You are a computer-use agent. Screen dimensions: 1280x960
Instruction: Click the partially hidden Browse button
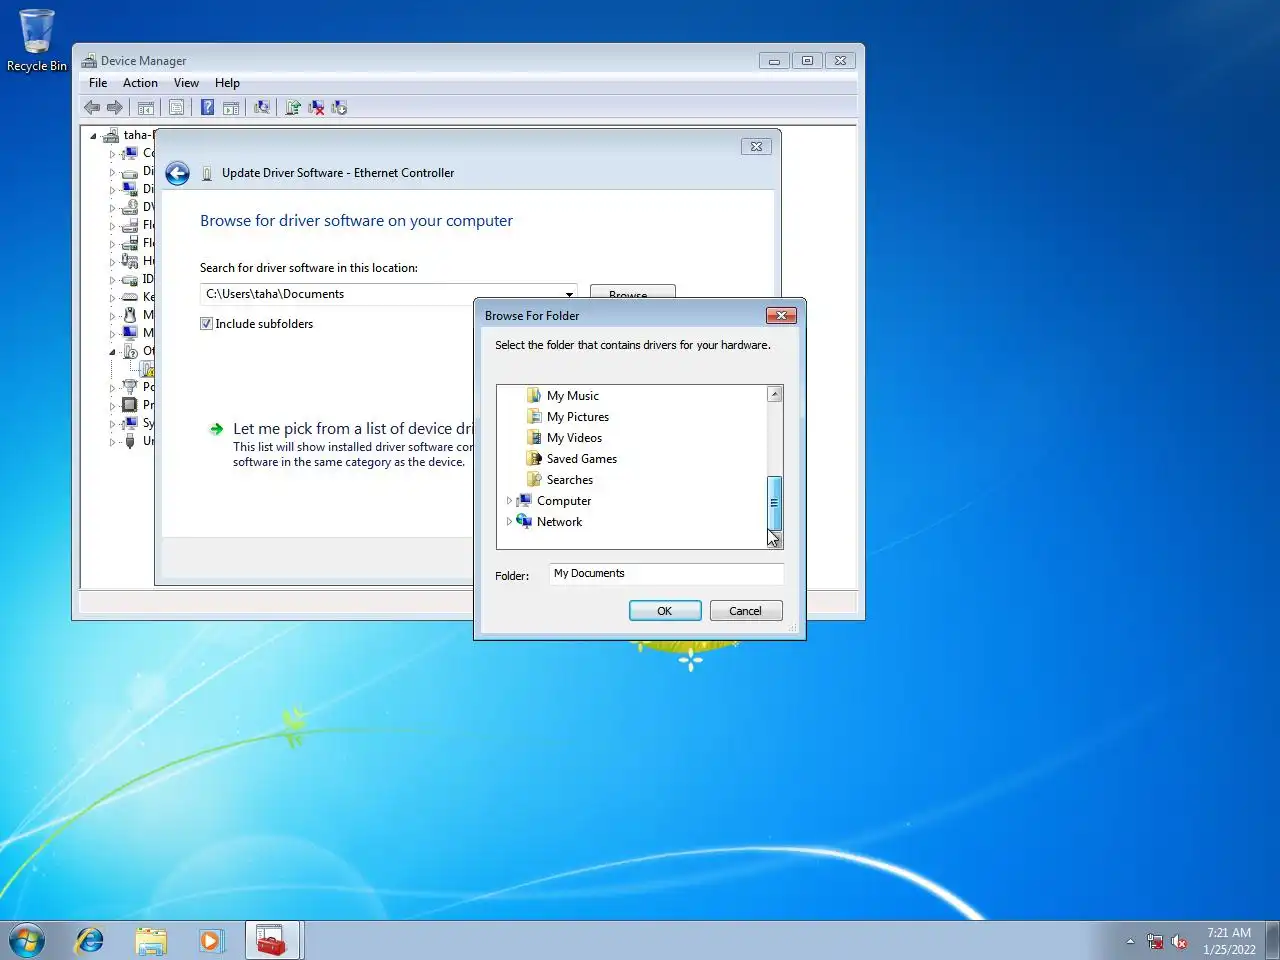coord(633,291)
